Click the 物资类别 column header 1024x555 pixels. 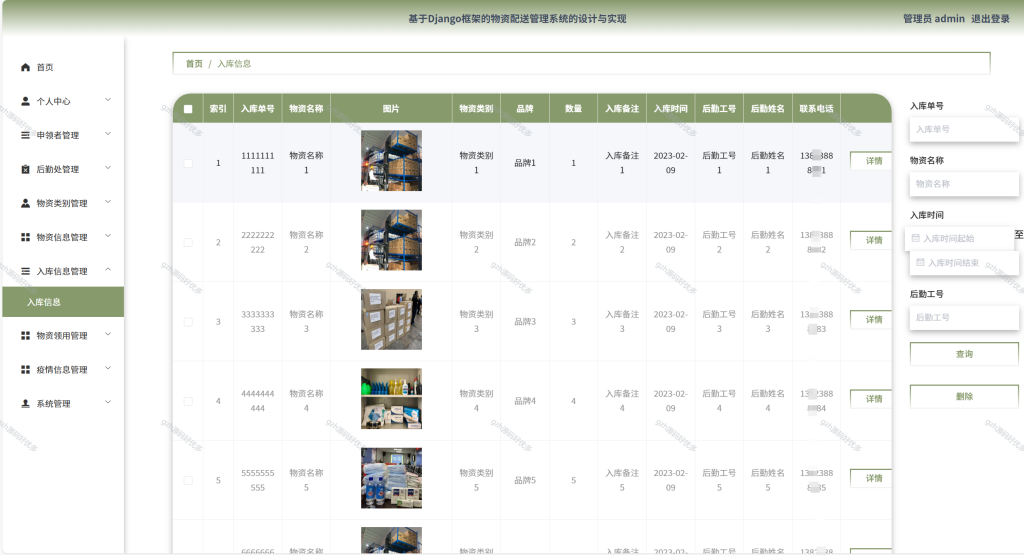[476, 109]
